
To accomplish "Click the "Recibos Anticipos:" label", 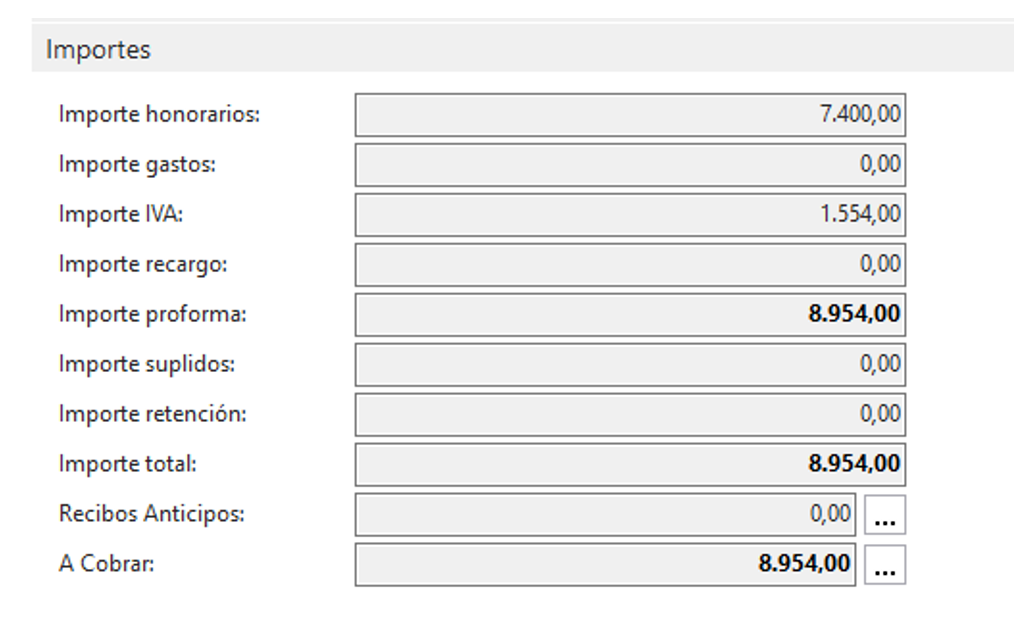I will tap(151, 515).
